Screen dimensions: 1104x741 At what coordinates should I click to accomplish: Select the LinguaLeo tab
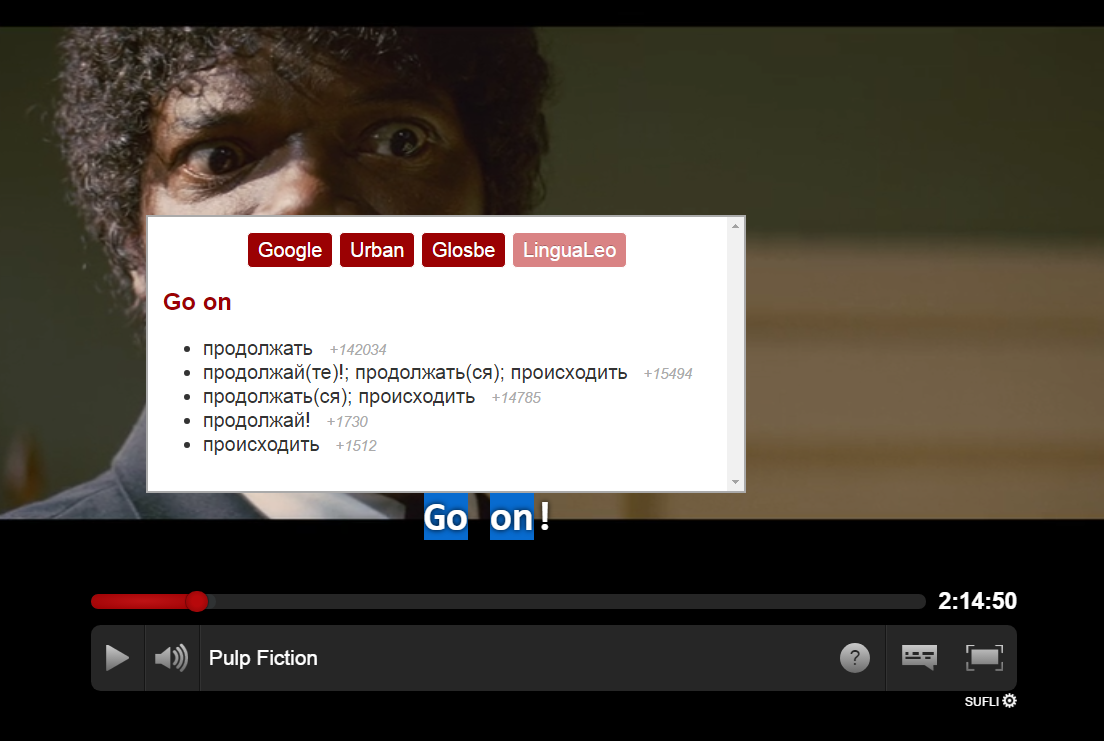[x=570, y=250]
